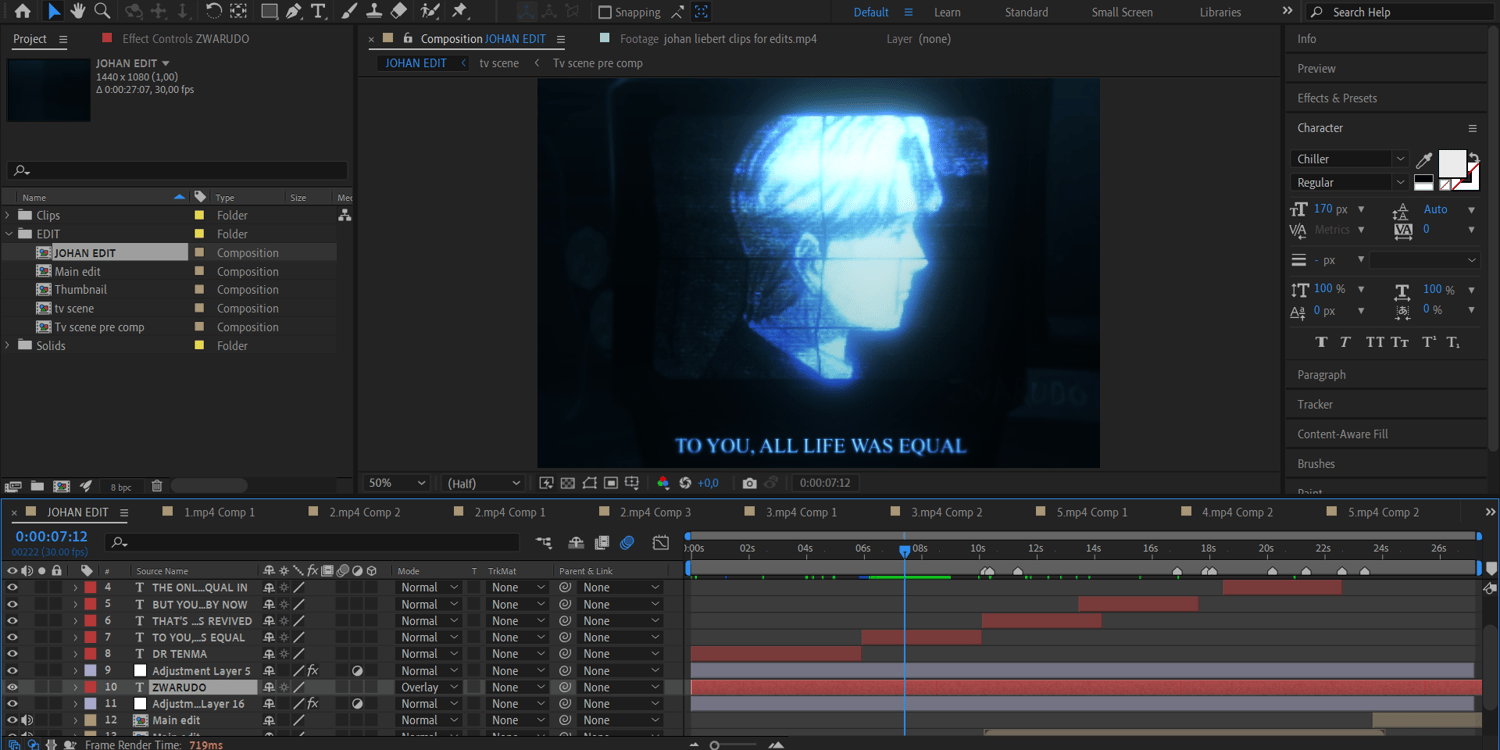
Task: Click the text fill color swatch
Action: tap(1451, 163)
